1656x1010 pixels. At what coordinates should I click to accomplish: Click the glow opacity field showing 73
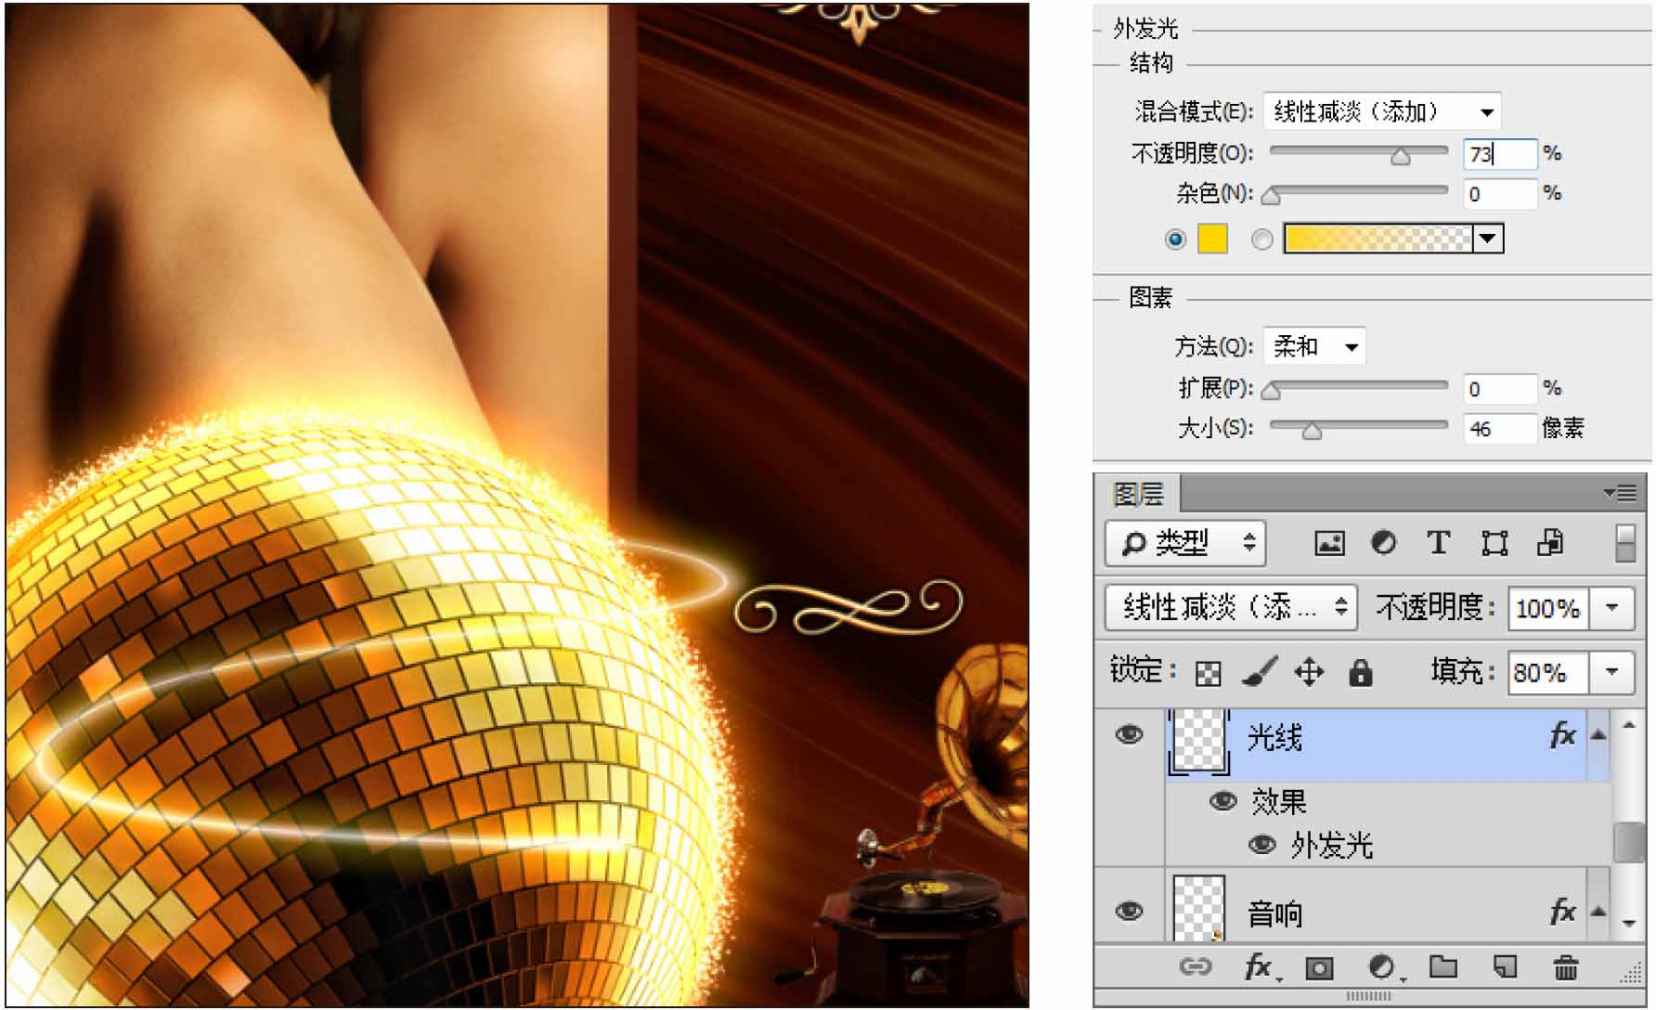pos(1500,153)
